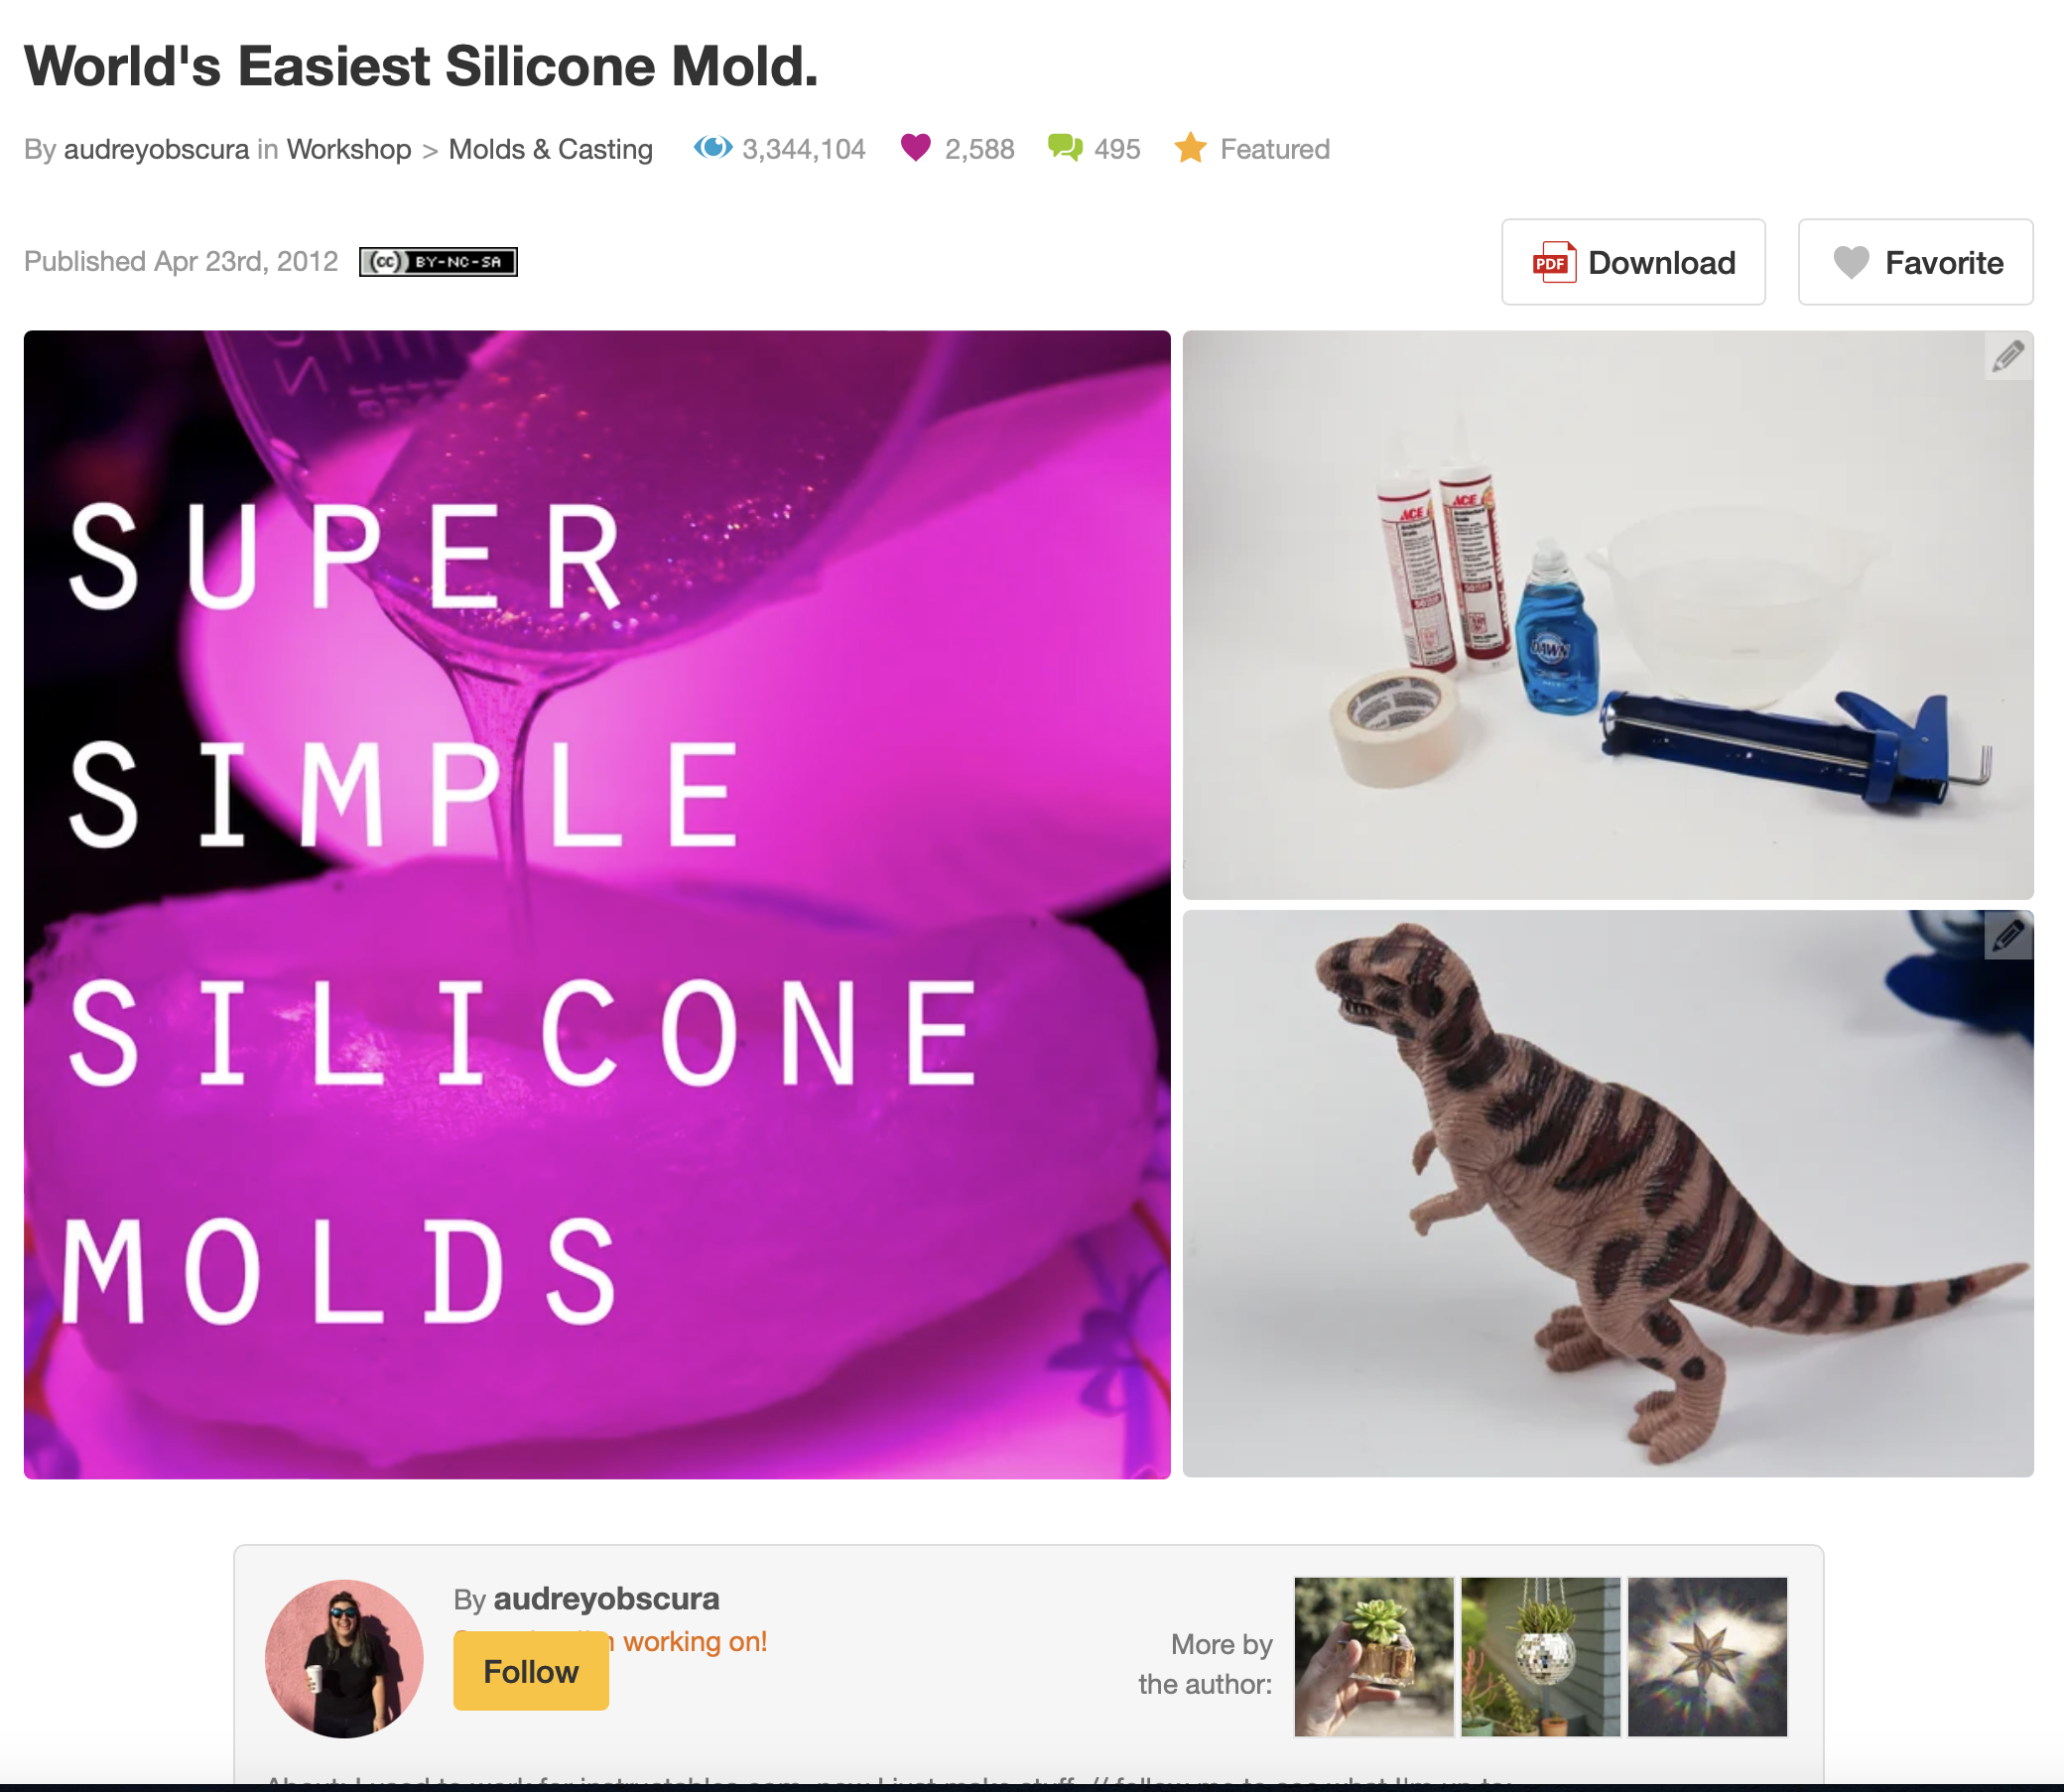2064x1792 pixels.
Task: Open the hanging disco ball planter thumbnail
Action: click(1541, 1657)
